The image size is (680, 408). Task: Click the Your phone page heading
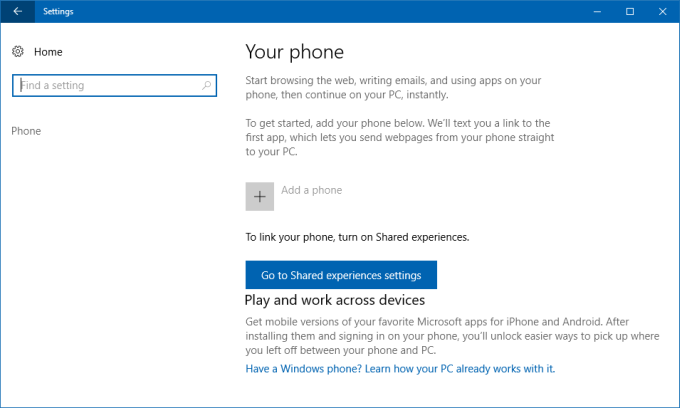[x=294, y=52]
